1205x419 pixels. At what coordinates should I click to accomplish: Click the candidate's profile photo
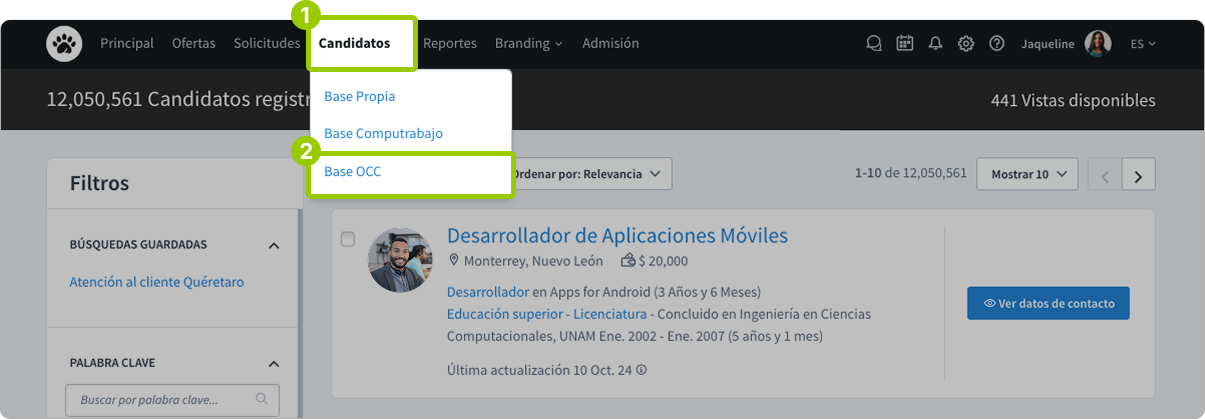[x=401, y=260]
